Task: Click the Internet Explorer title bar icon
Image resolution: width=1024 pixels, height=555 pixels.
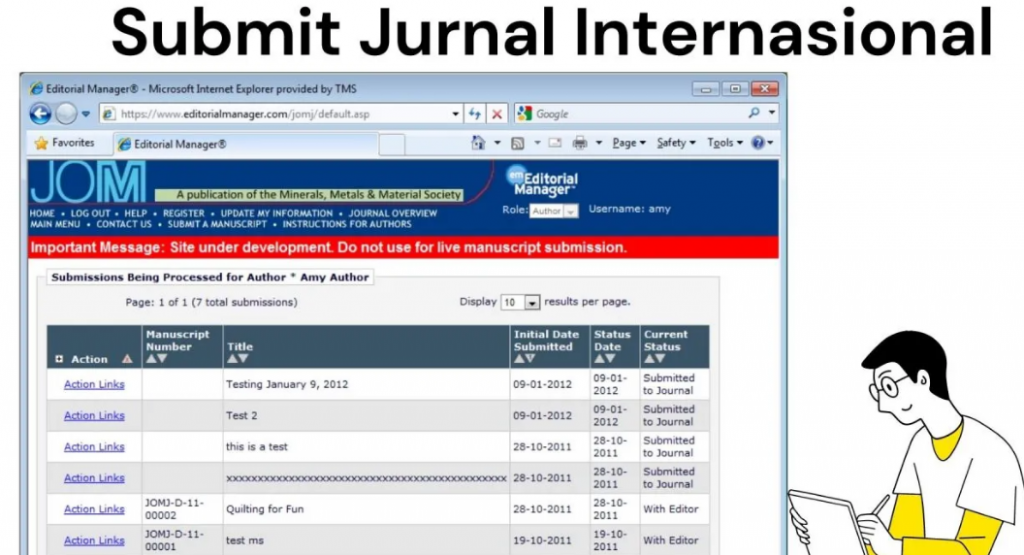Action: tap(37, 89)
